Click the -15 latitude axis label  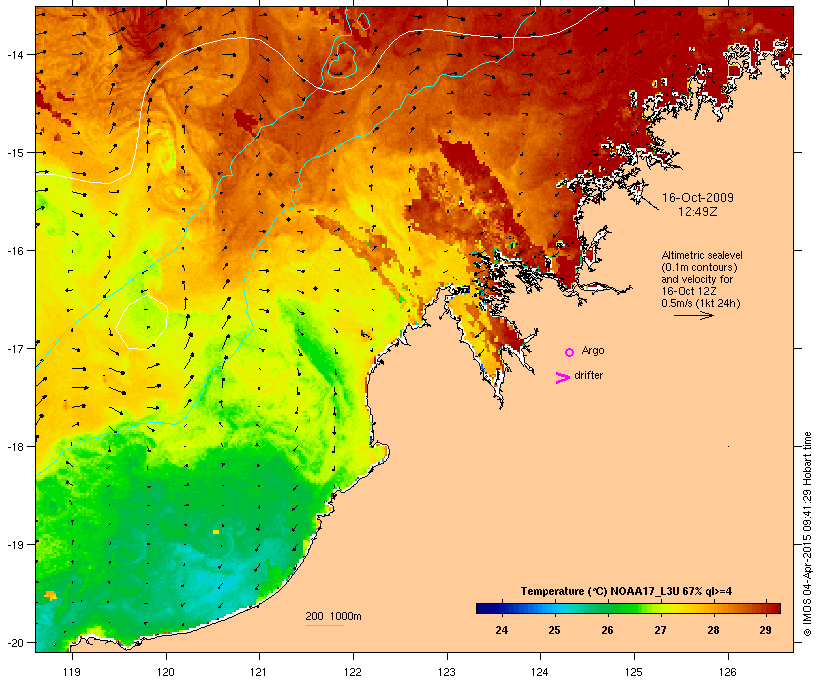tap(14, 153)
